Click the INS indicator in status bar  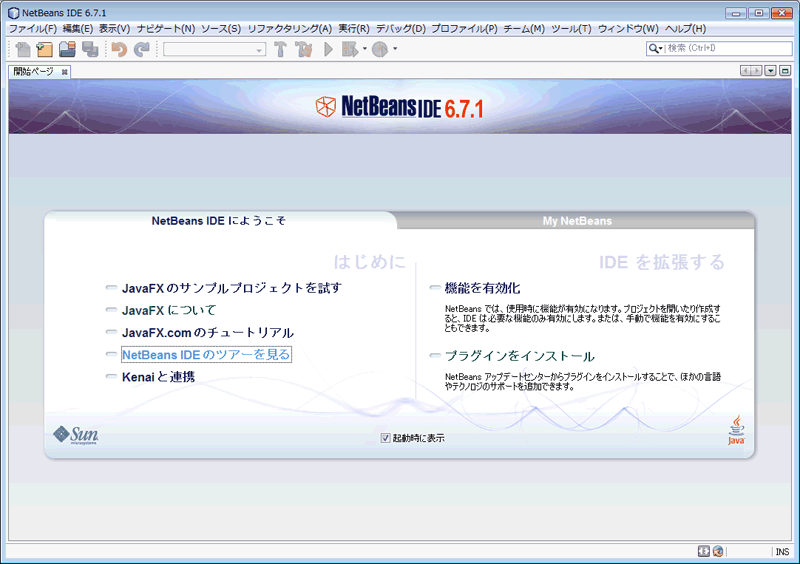click(782, 552)
